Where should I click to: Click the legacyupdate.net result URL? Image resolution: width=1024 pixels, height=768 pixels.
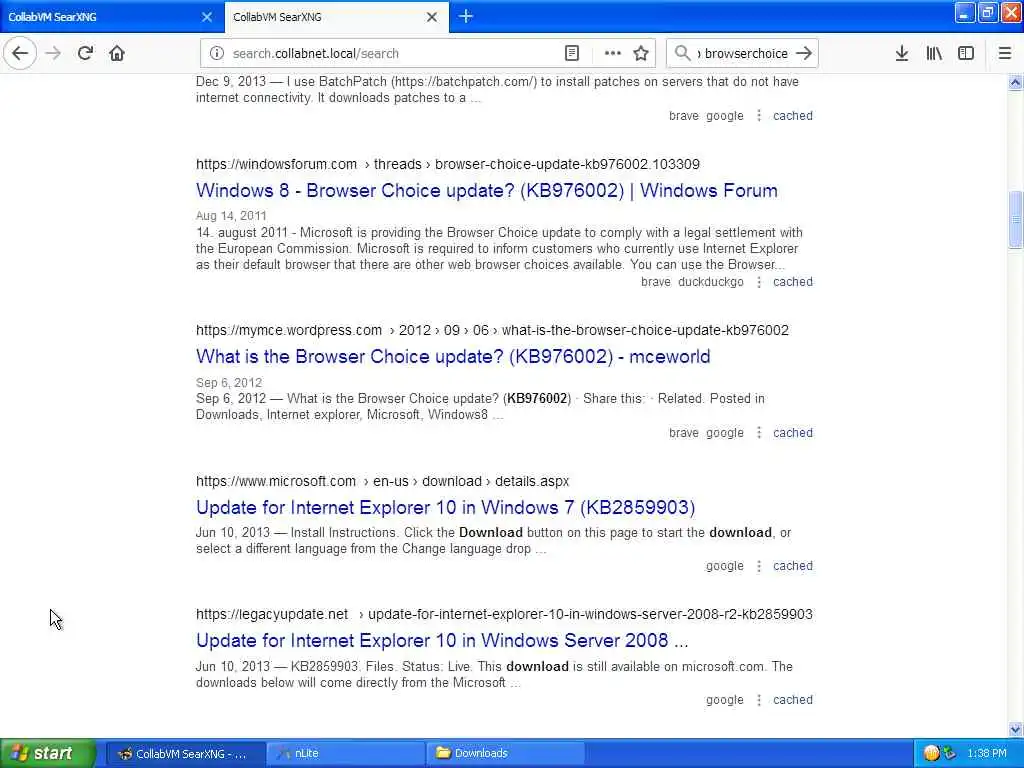pyautogui.click(x=504, y=615)
